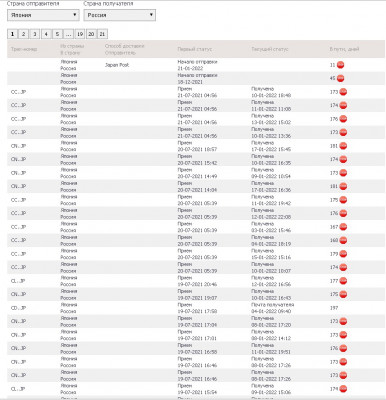Click stop icon for row received 11-01-2022 19:42
The width and height of the screenshot is (386, 400).
pos(343,200)
